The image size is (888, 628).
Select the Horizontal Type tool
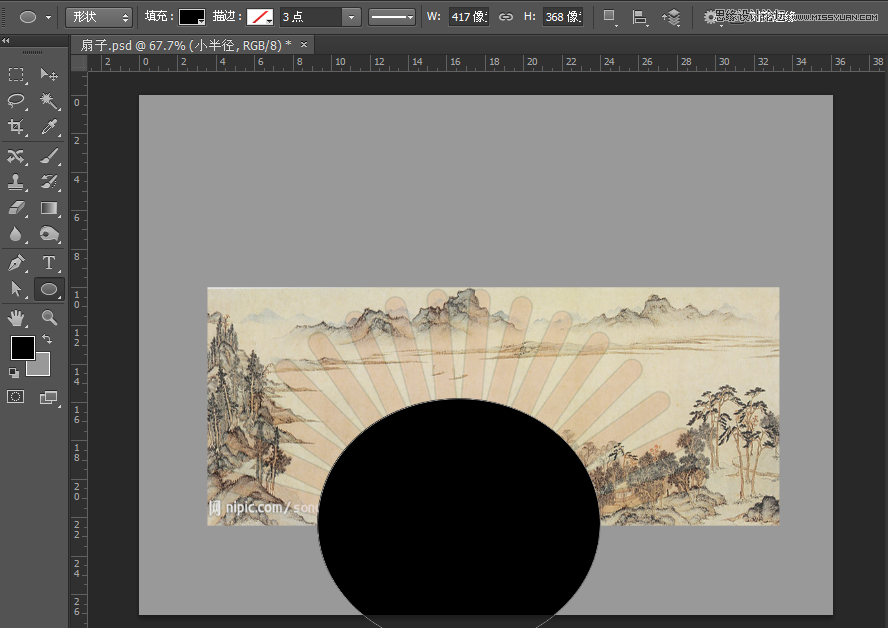click(48, 262)
